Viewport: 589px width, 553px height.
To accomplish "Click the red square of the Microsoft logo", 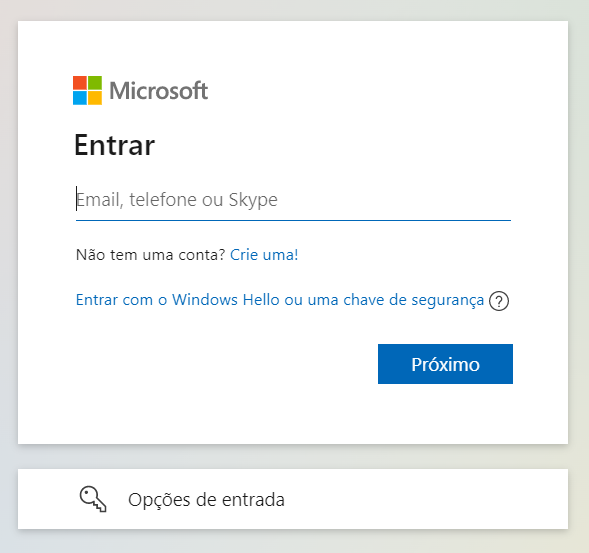I will tap(80, 83).
